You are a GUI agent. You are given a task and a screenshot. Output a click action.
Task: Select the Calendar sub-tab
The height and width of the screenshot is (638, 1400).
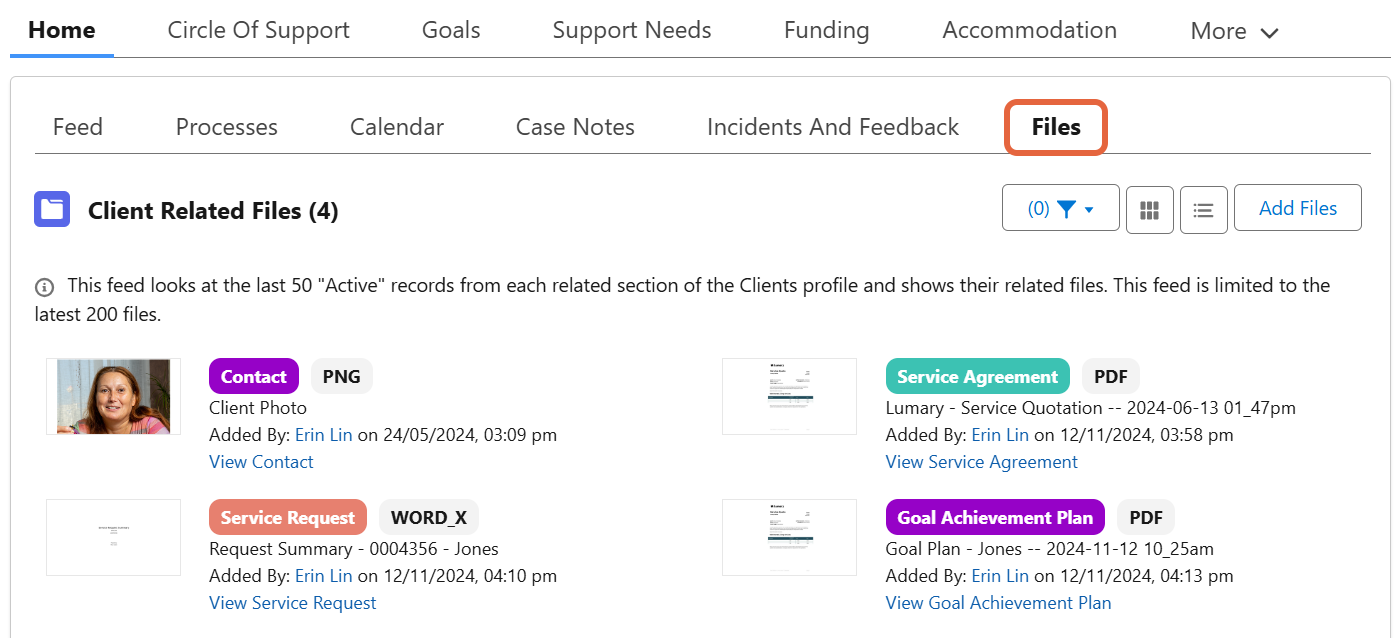pos(396,127)
